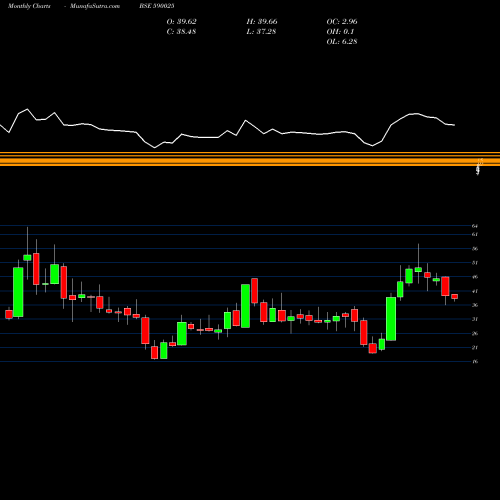Click the right end of the white indicator line
The image size is (500, 500).
[x=454, y=125]
